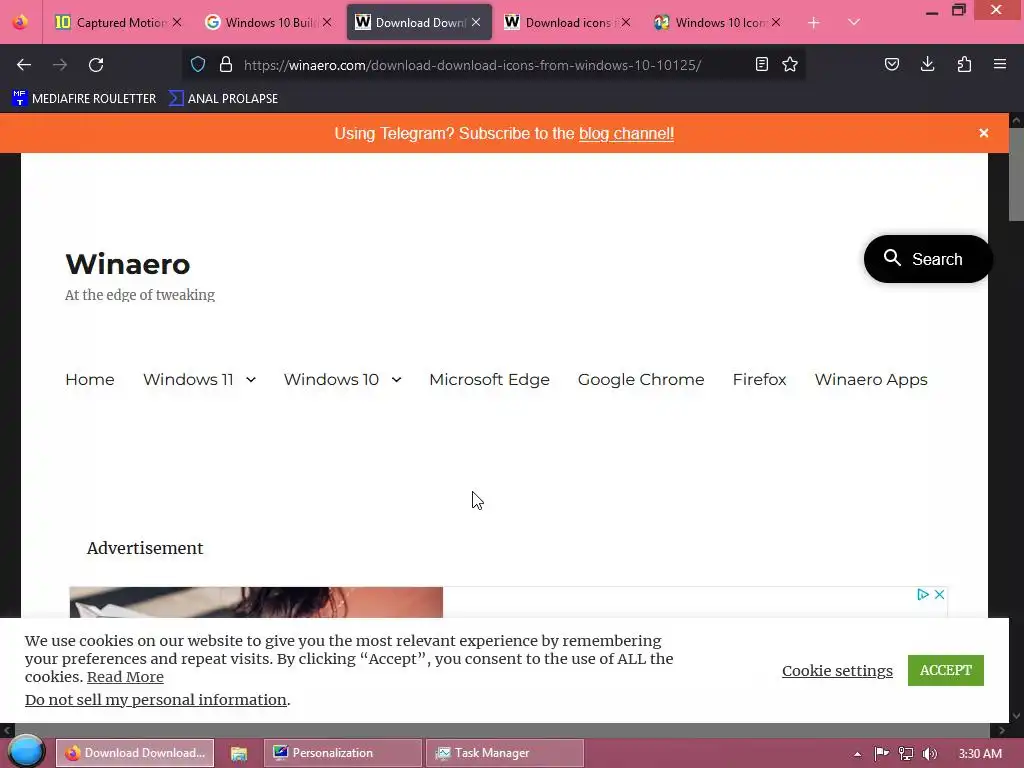Open the Read More cookie link
Image resolution: width=1024 pixels, height=768 pixels.
coord(125,677)
